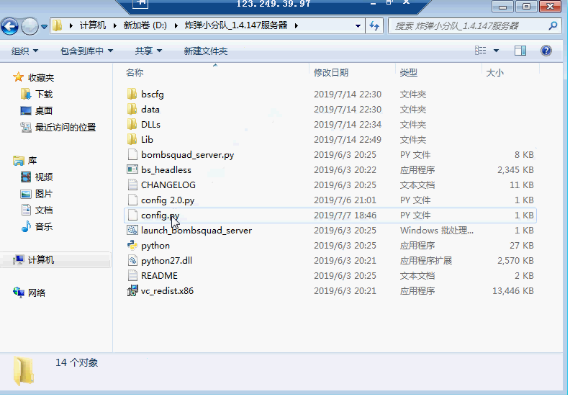Viewport: 568px width, 395px height.
Task: Click the README file name text
Action: pyautogui.click(x=159, y=276)
